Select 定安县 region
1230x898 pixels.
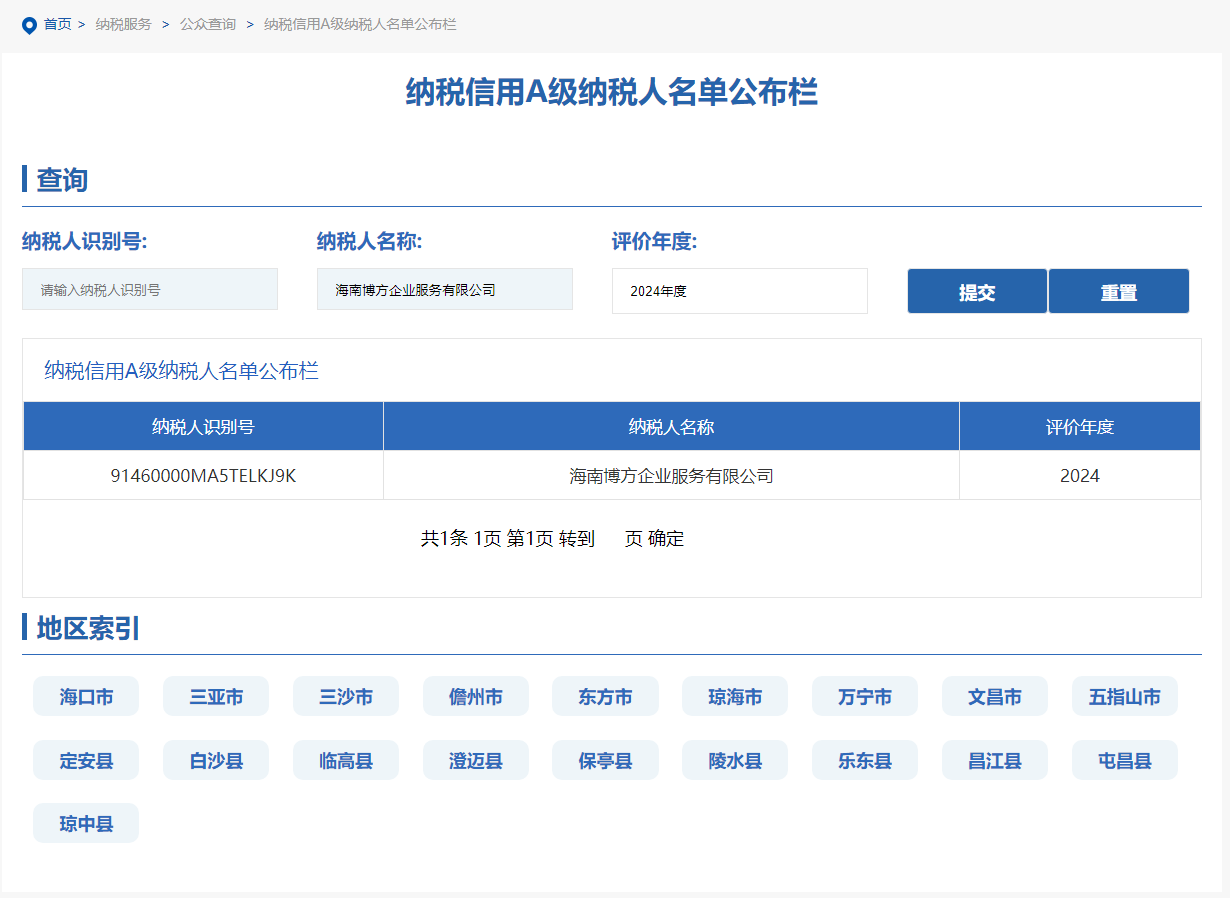tap(86, 761)
